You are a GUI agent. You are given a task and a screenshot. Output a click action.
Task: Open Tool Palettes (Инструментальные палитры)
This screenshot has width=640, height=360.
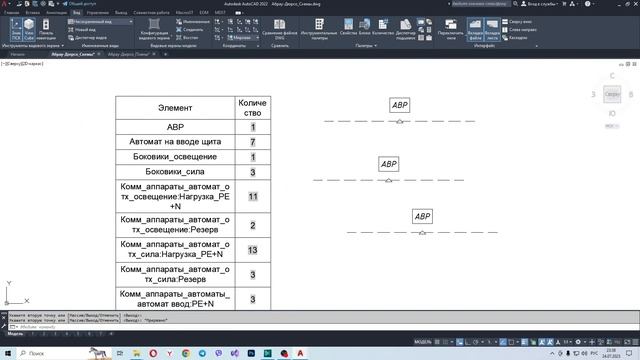tap(319, 29)
